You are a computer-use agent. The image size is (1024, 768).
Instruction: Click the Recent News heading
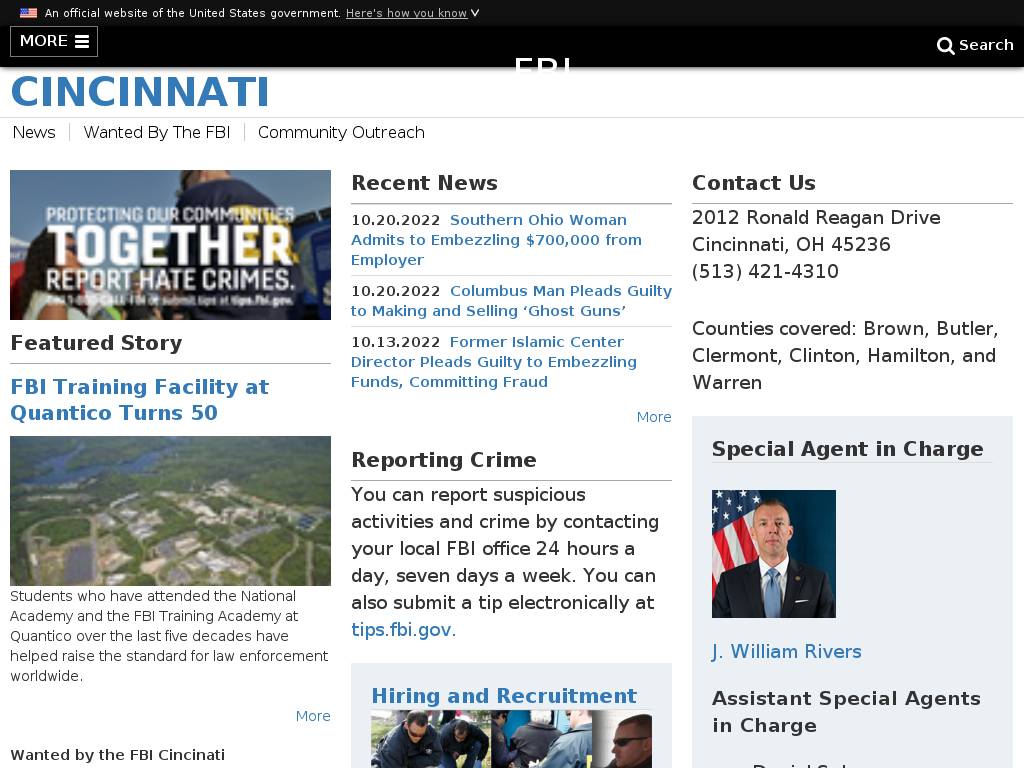[424, 183]
